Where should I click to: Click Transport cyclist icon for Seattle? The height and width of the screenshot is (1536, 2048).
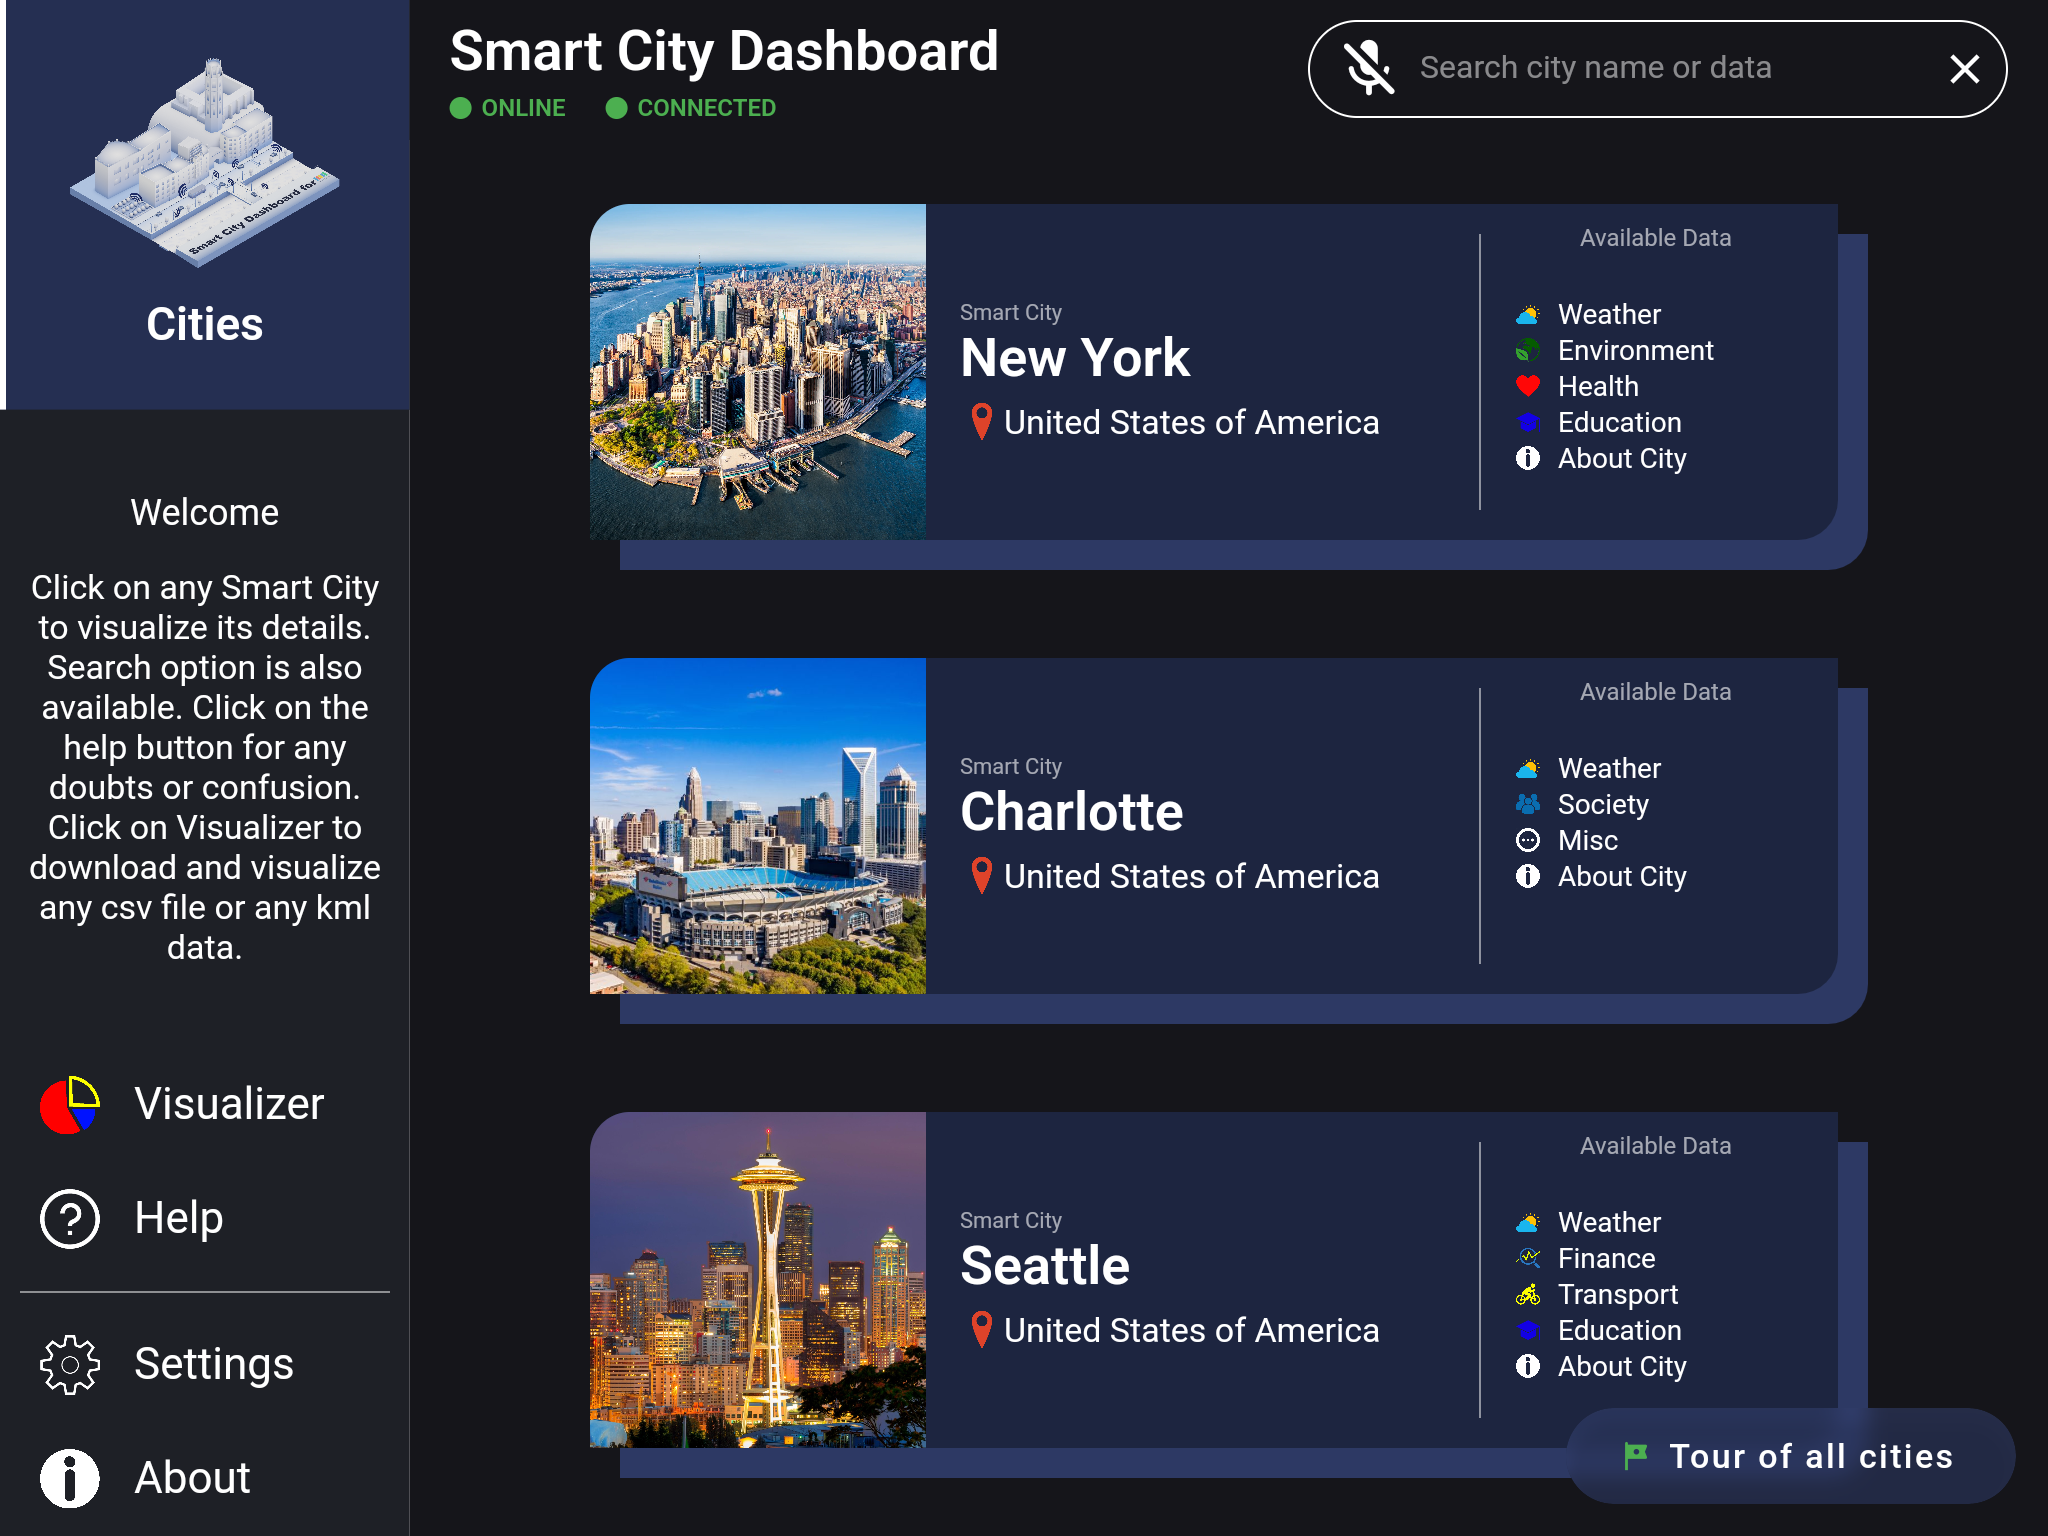(1527, 1294)
